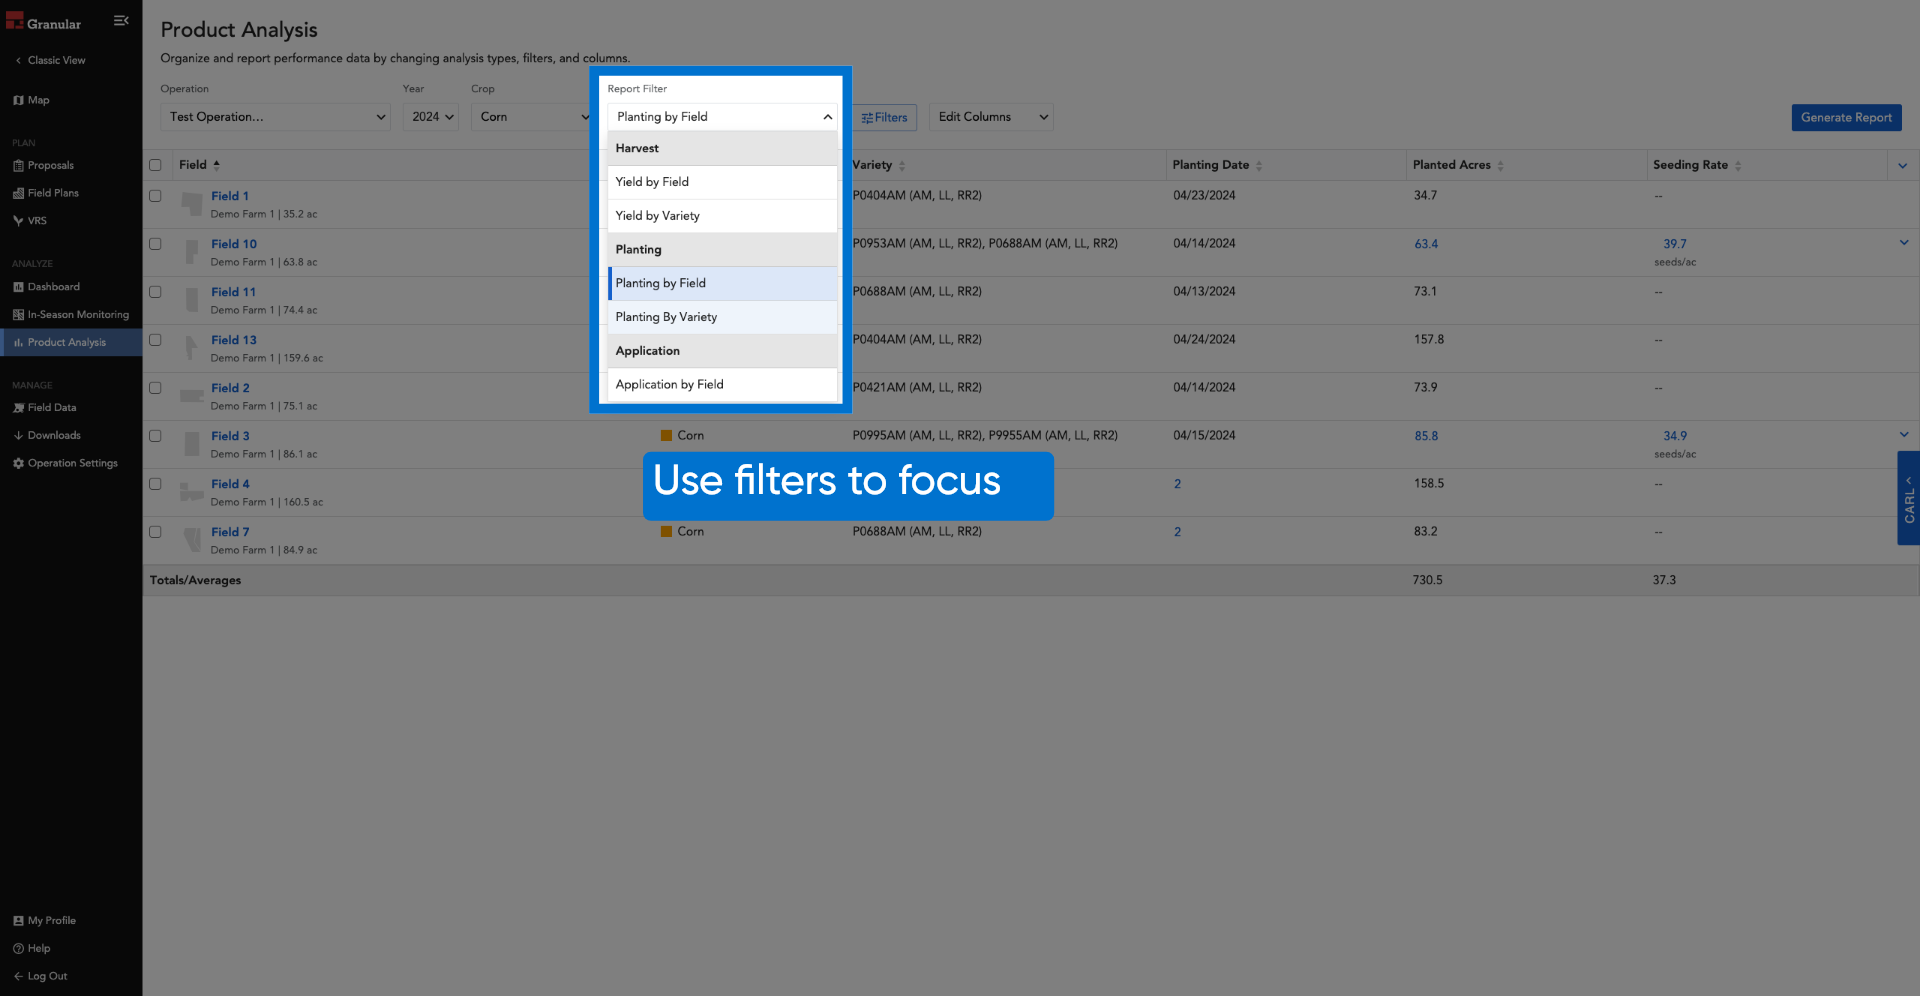Click the 63.4 planted acres link
This screenshot has height=996, width=1920.
point(1426,244)
